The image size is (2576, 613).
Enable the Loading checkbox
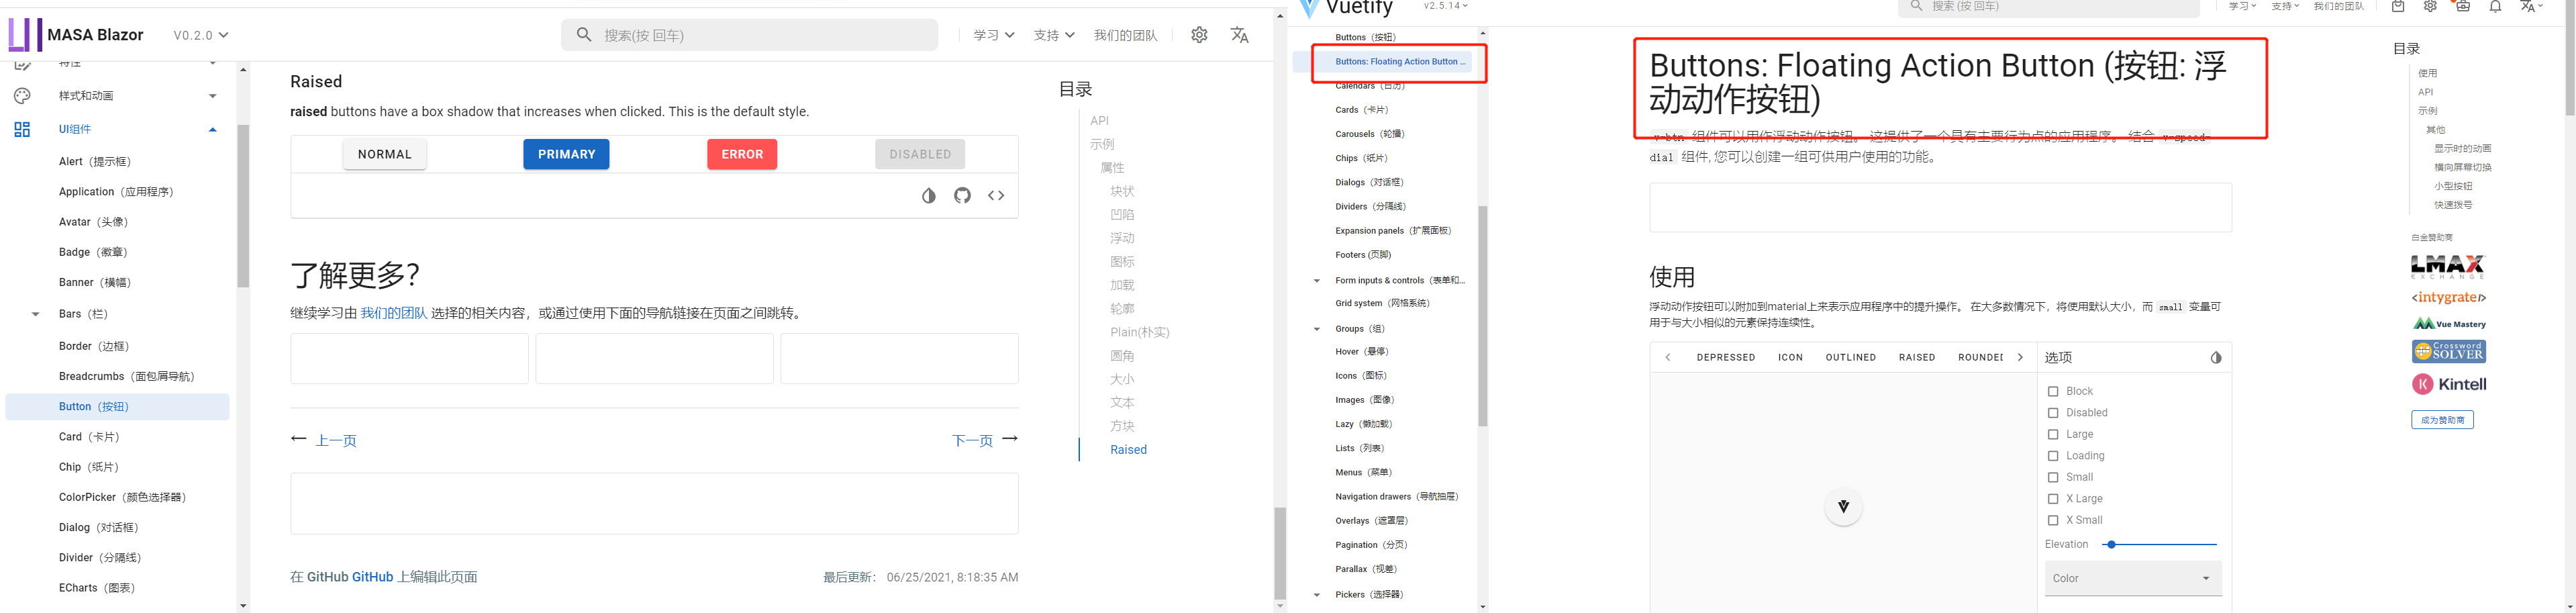click(x=2054, y=455)
